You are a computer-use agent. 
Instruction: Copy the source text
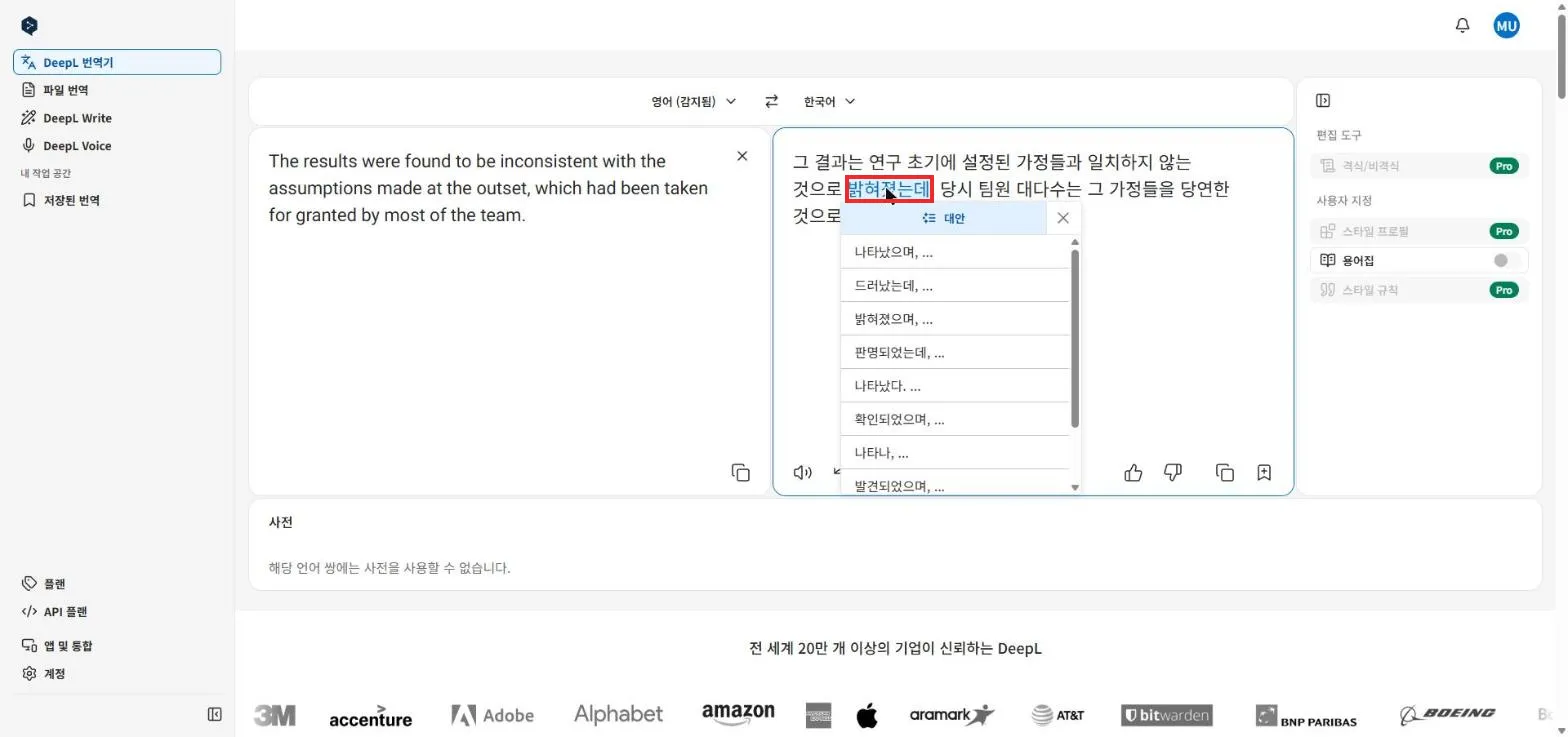(741, 472)
